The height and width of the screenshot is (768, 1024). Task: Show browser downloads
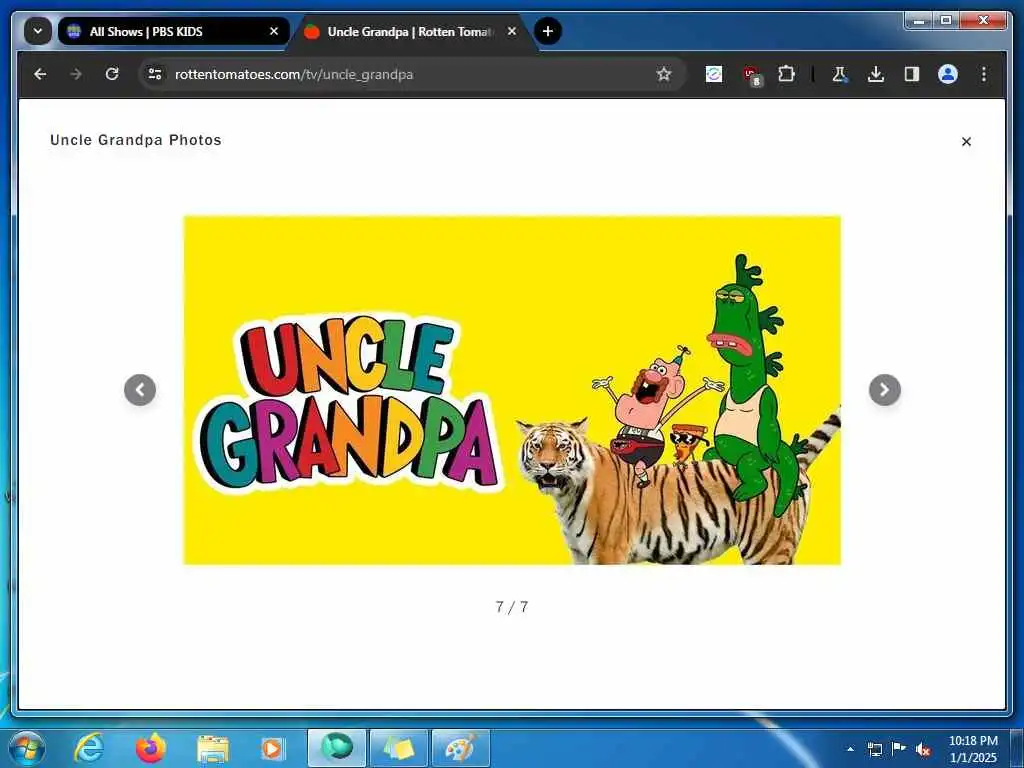coord(876,74)
